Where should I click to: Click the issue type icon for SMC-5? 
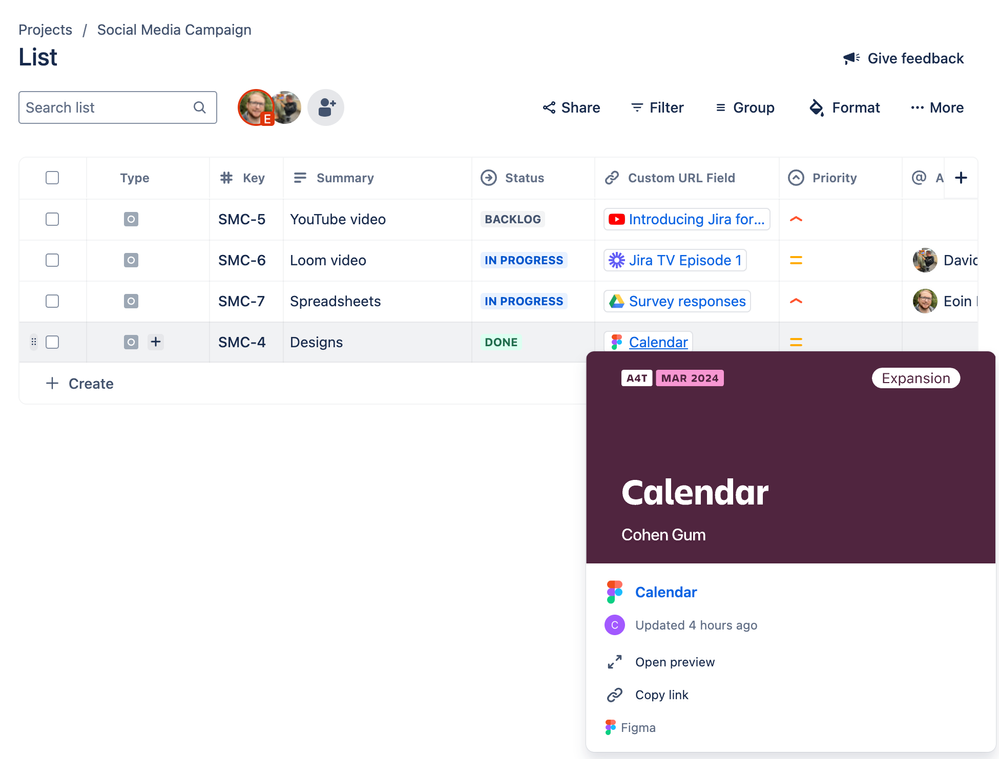click(x=131, y=219)
